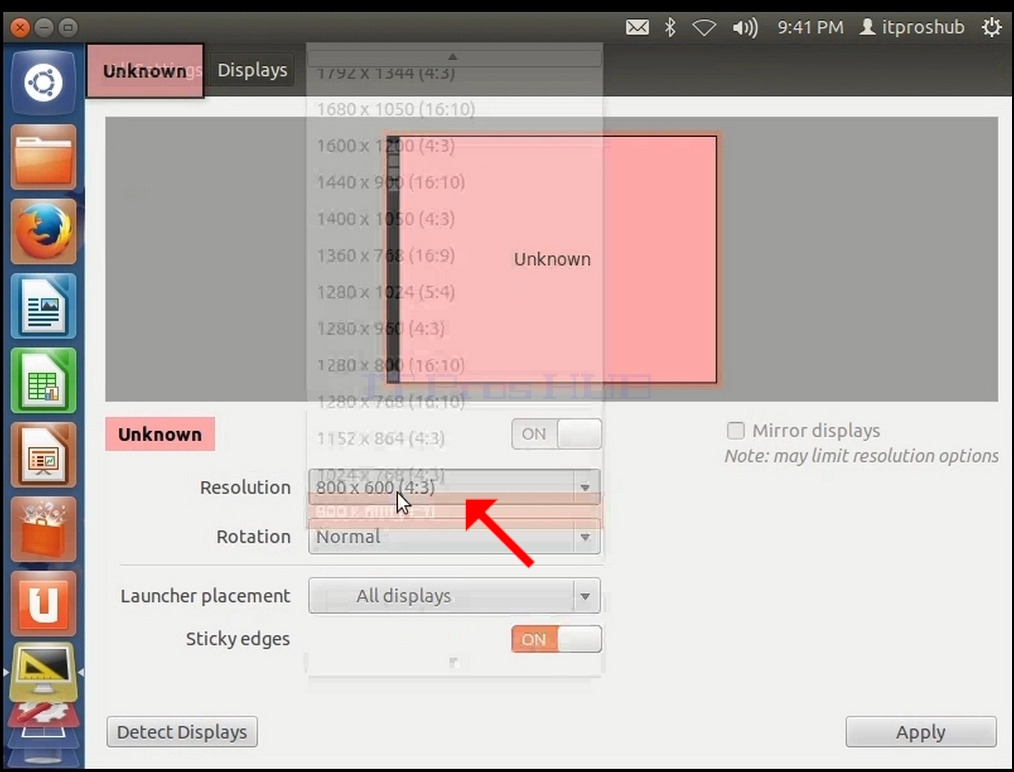Select 1440 x 900 (16:10) resolution

point(455,182)
